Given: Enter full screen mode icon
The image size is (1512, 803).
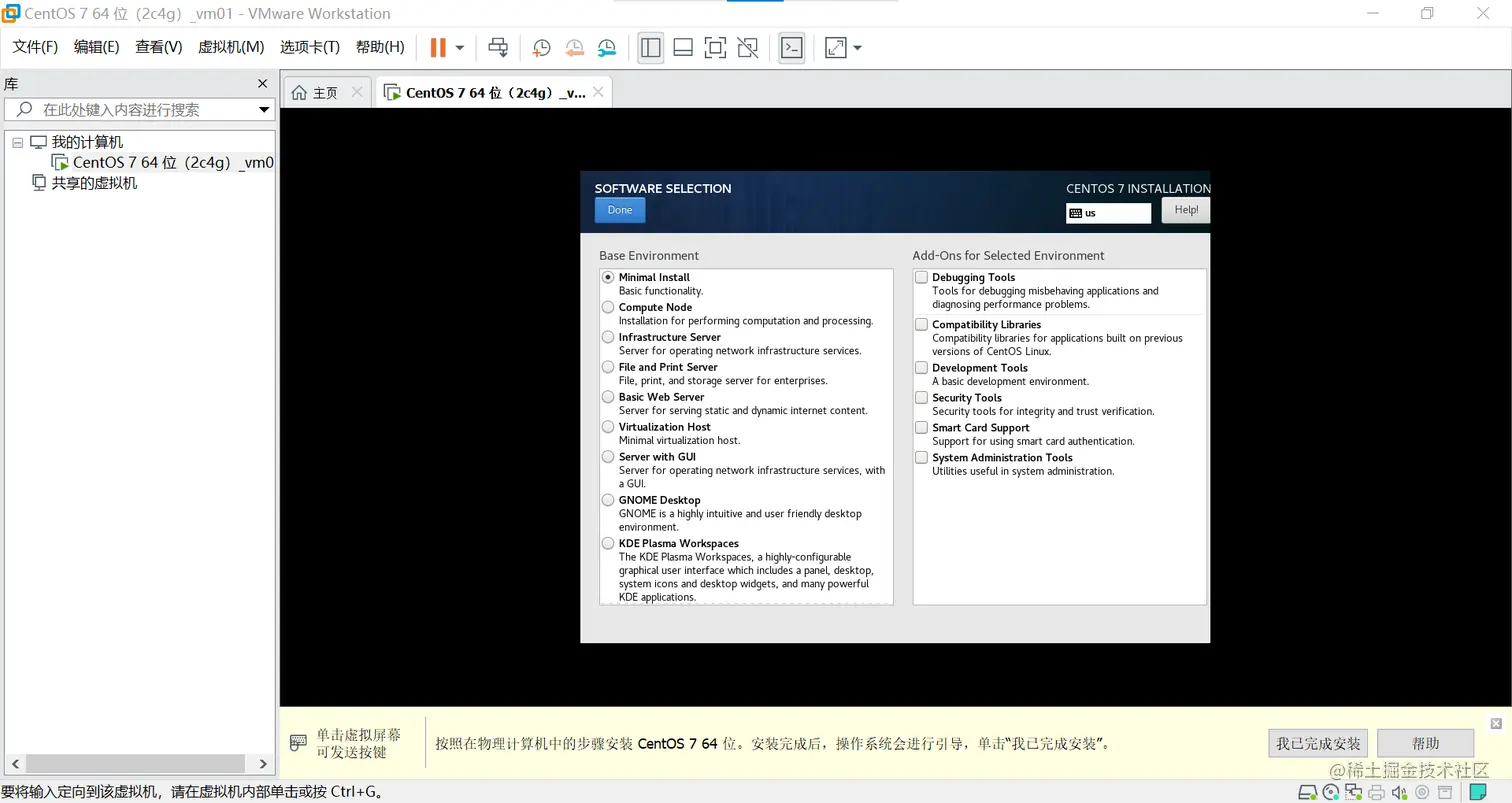Looking at the screenshot, I should tap(715, 47).
